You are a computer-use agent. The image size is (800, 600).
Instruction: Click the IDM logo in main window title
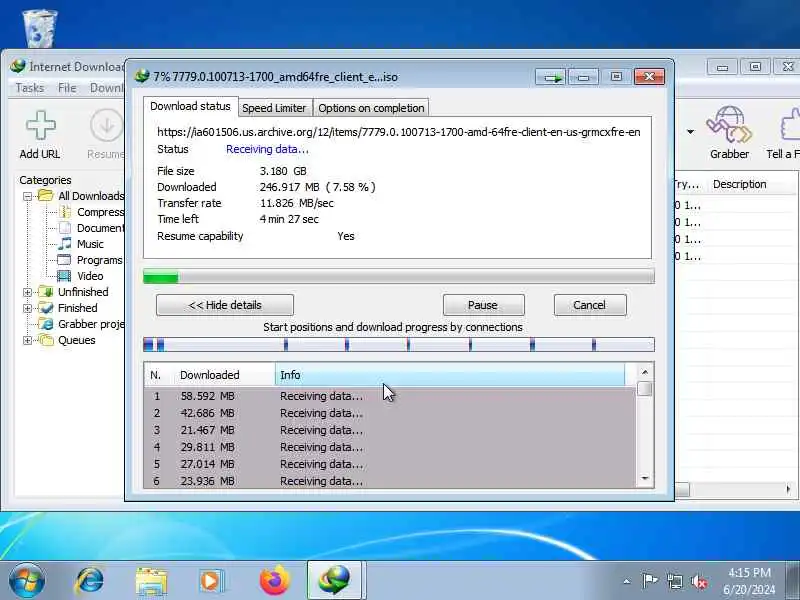click(18, 66)
